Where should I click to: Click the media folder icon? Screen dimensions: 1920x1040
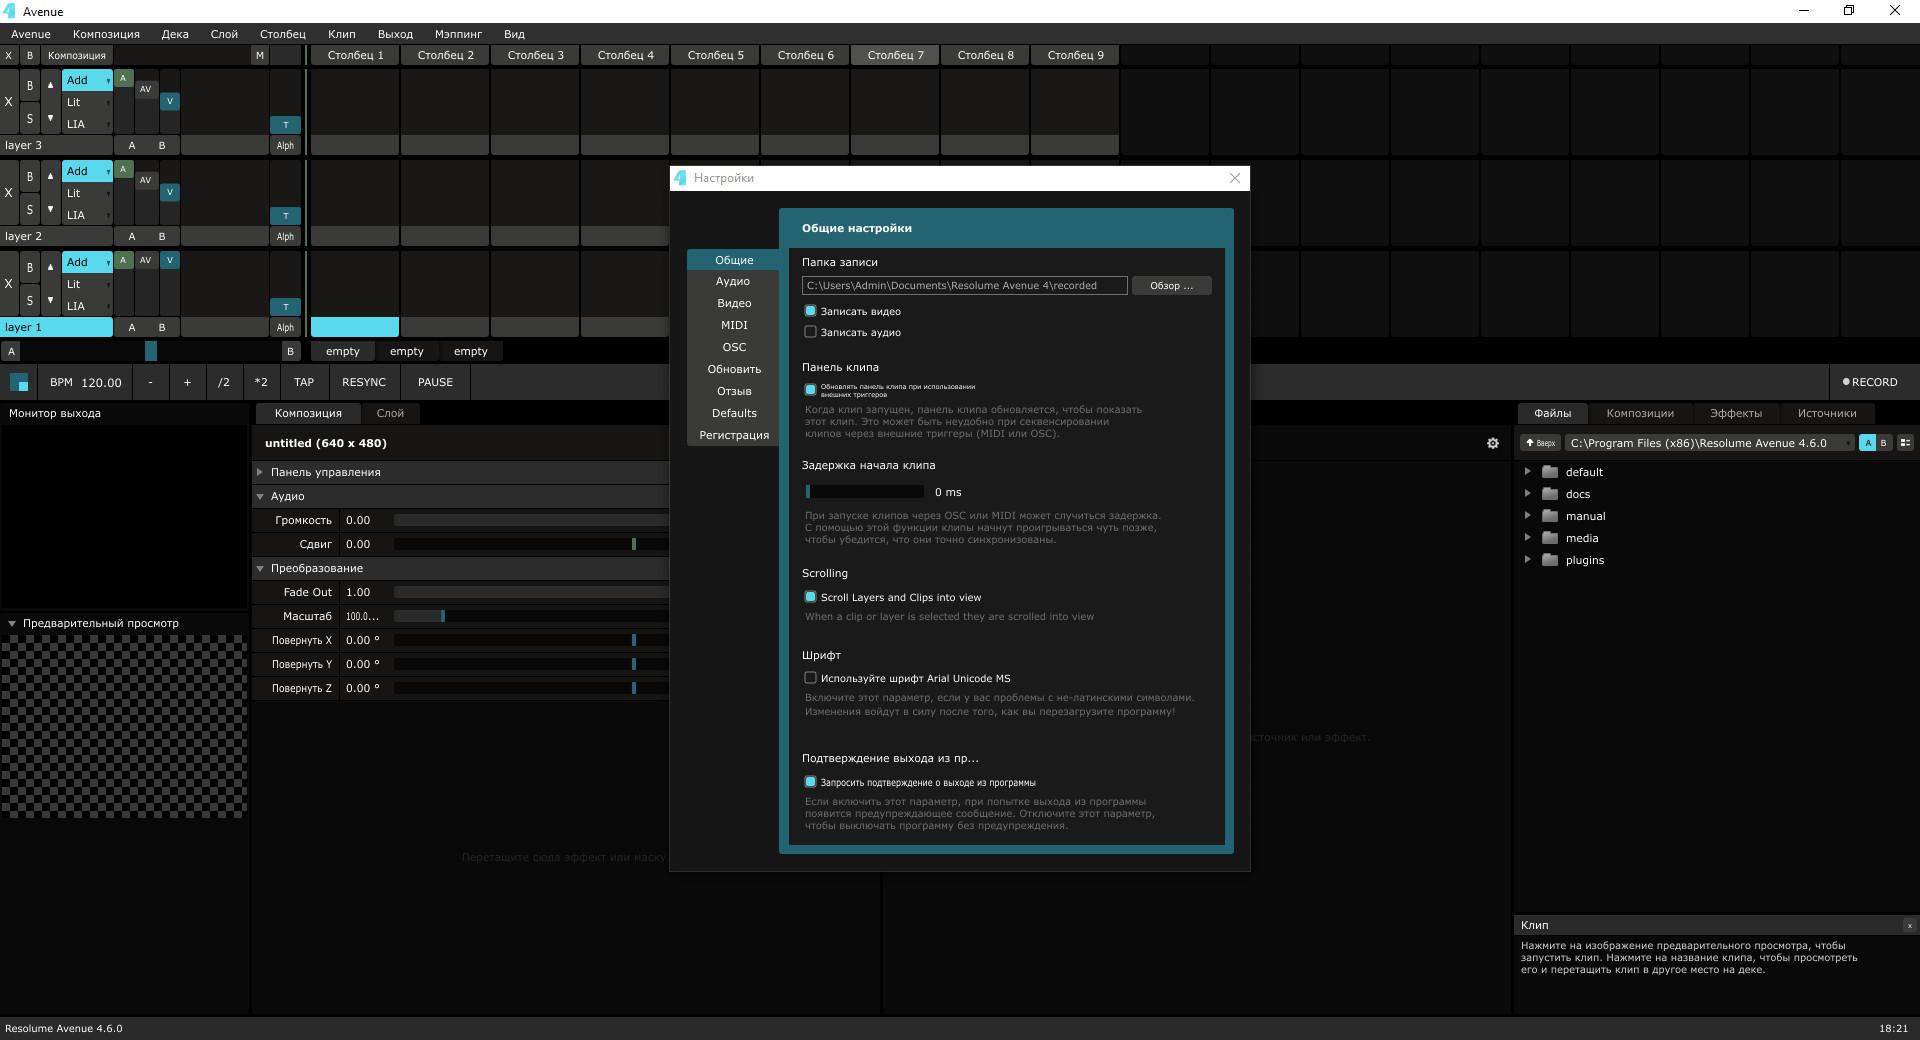(x=1550, y=538)
